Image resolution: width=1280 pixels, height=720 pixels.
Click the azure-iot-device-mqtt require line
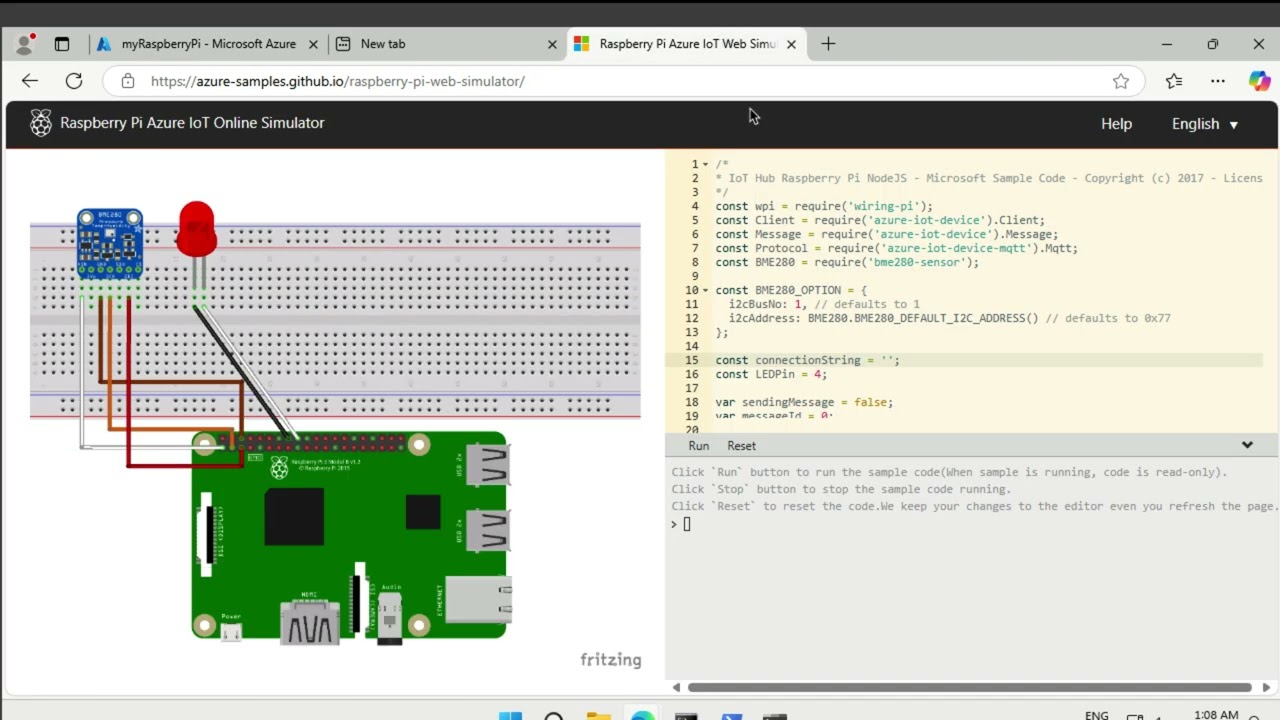point(896,248)
